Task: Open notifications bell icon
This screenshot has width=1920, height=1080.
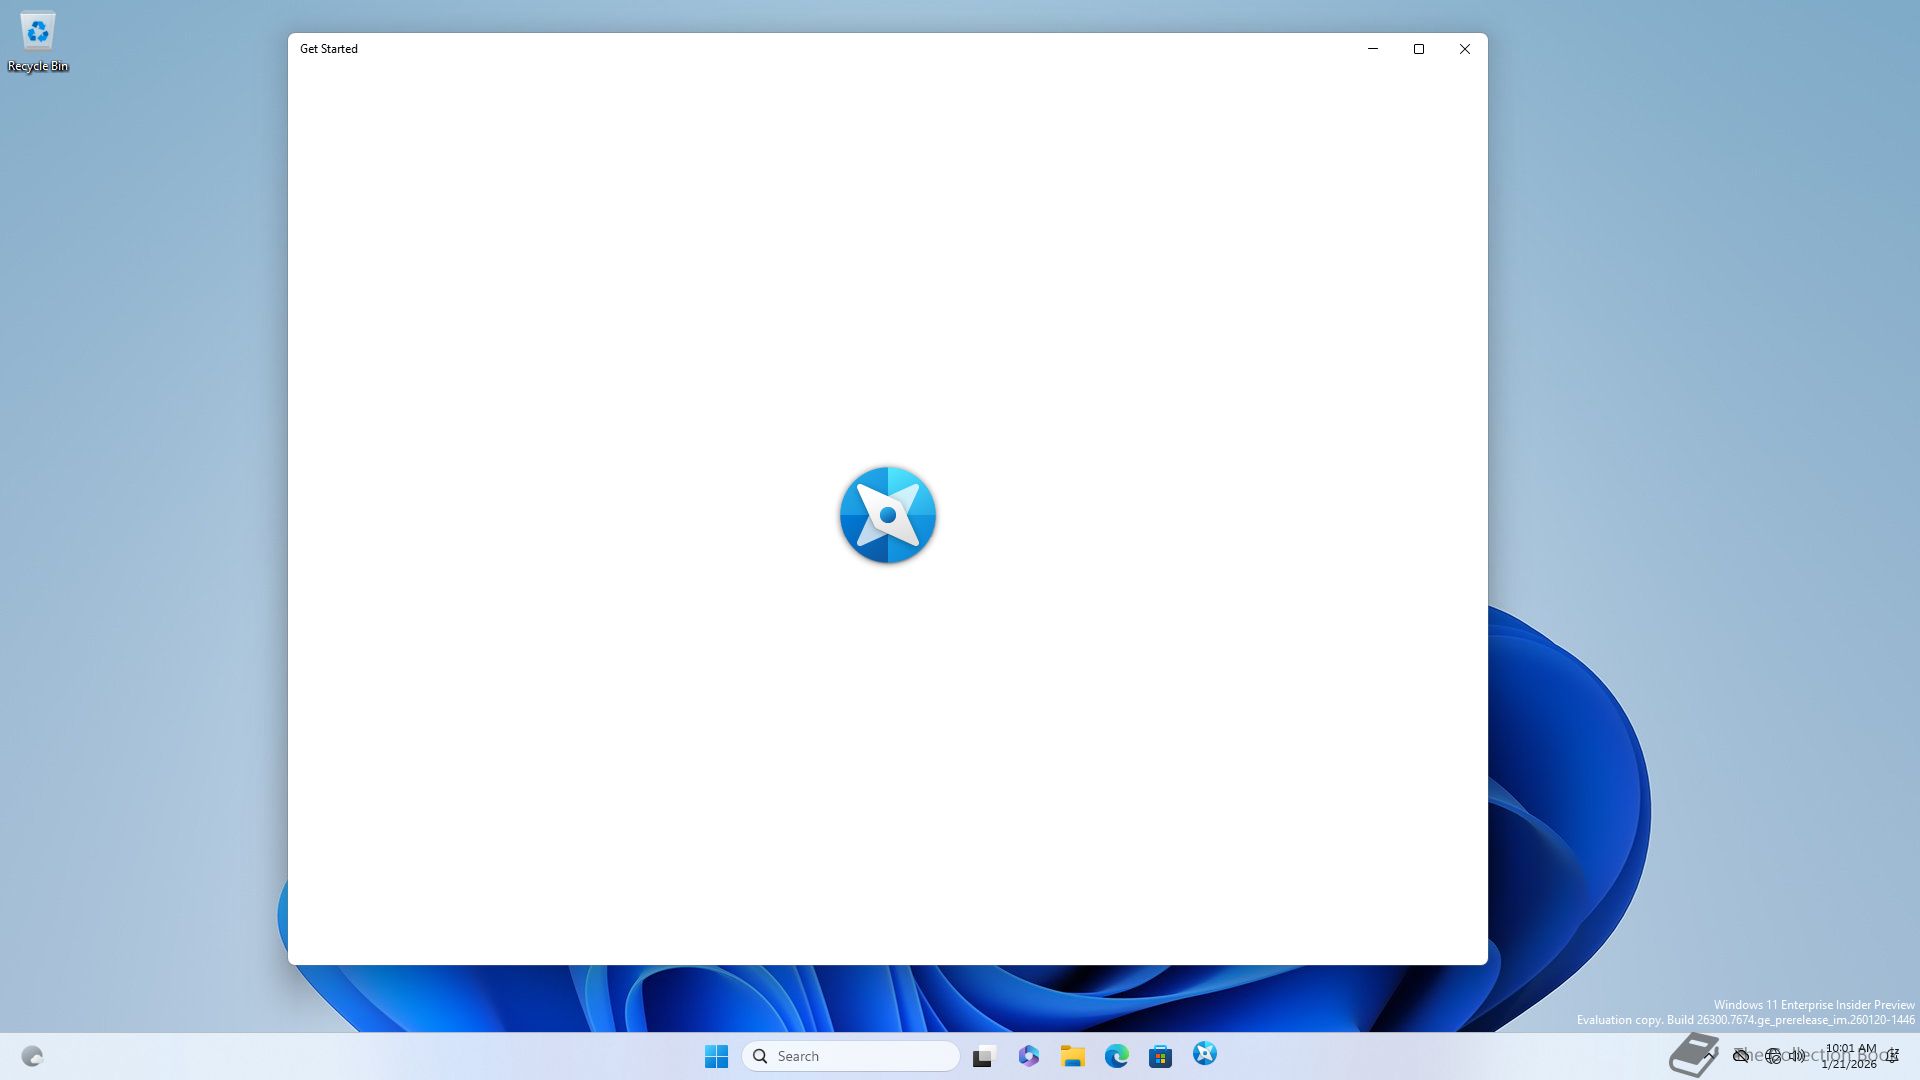Action: (x=1892, y=1056)
